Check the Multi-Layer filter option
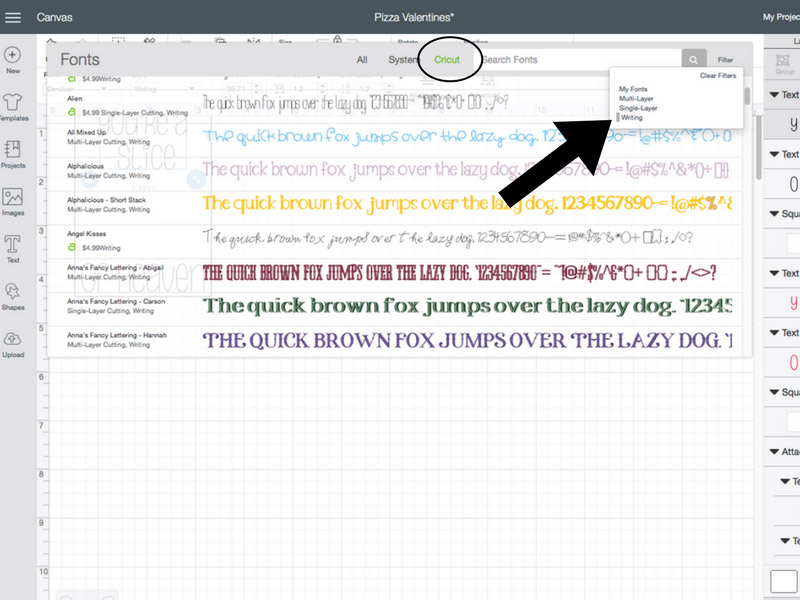This screenshot has height=600, width=800. pyautogui.click(x=636, y=98)
